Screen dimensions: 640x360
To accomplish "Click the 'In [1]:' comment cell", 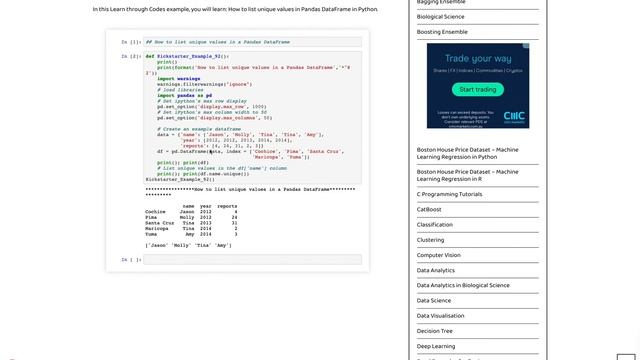I will click(252, 42).
